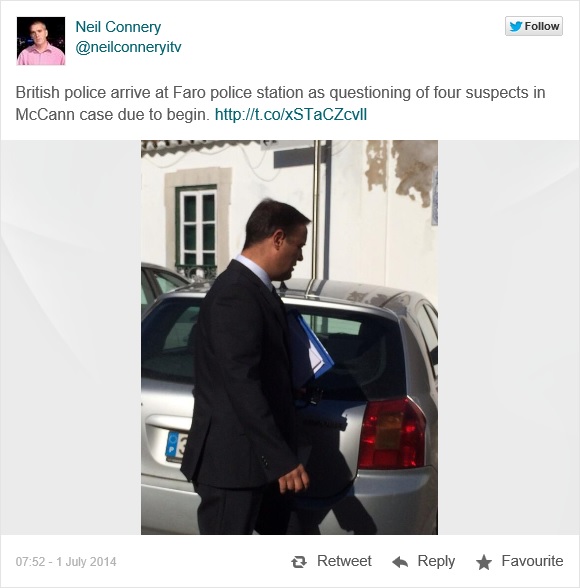Open the 07:52 - 1 July 2014 timestamp
Image resolution: width=580 pixels, height=588 pixels.
(x=66, y=562)
